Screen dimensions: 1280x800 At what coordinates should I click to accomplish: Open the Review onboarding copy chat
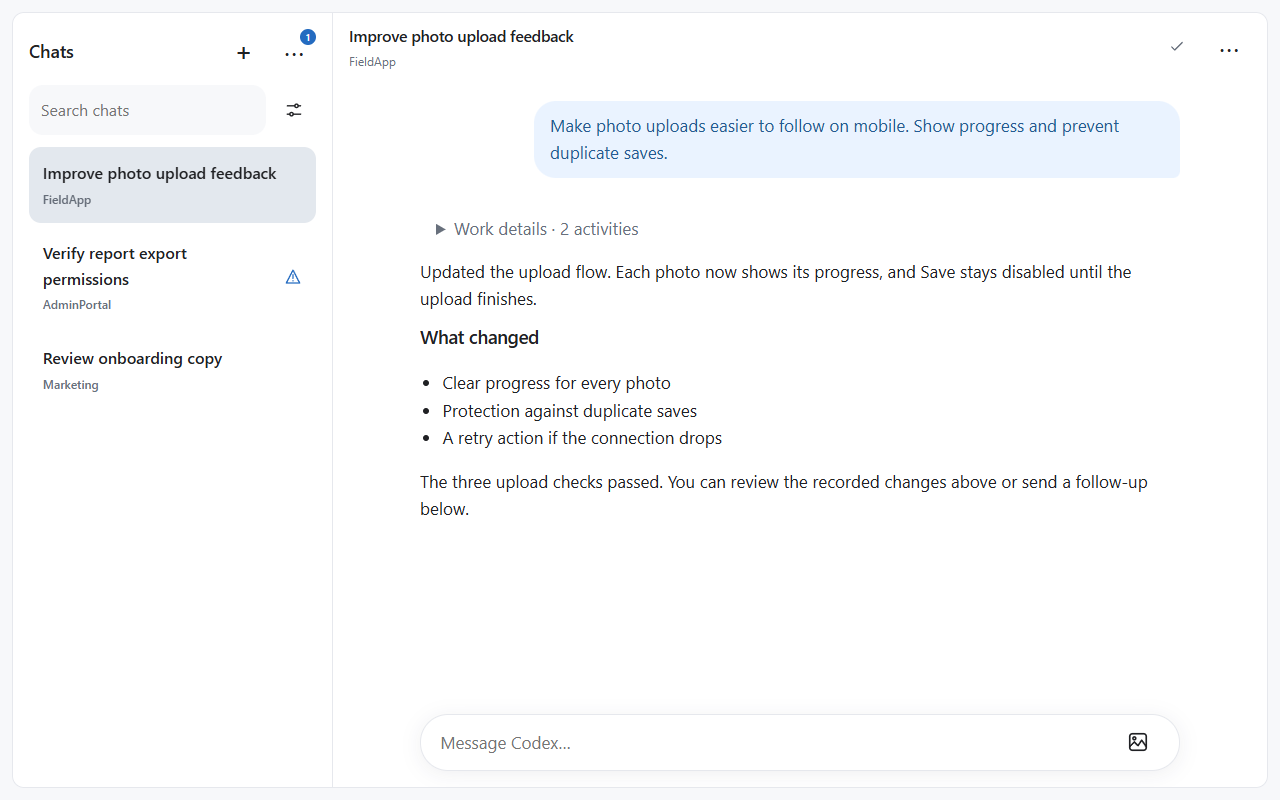(172, 370)
